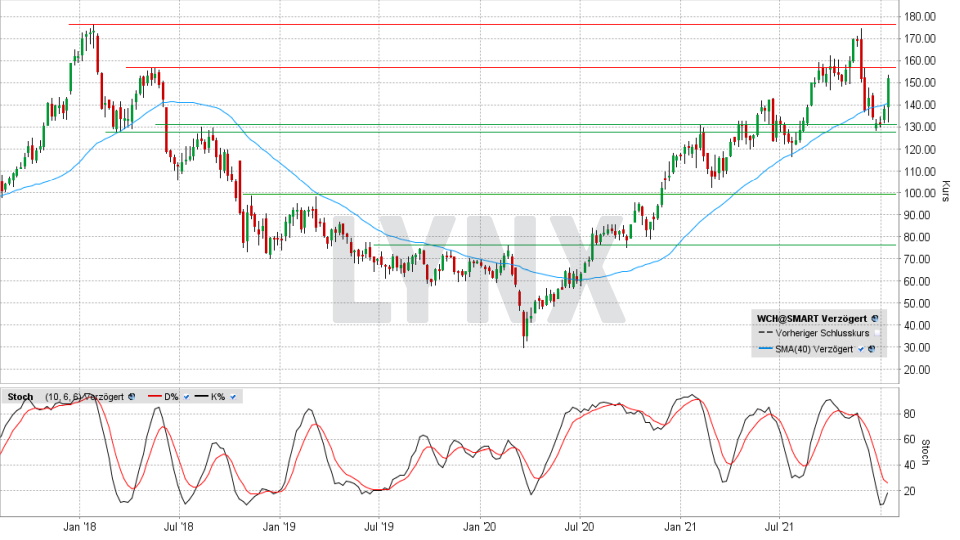960x540 pixels.
Task: Click the Jan '18 date axis label
Action: (x=80, y=527)
